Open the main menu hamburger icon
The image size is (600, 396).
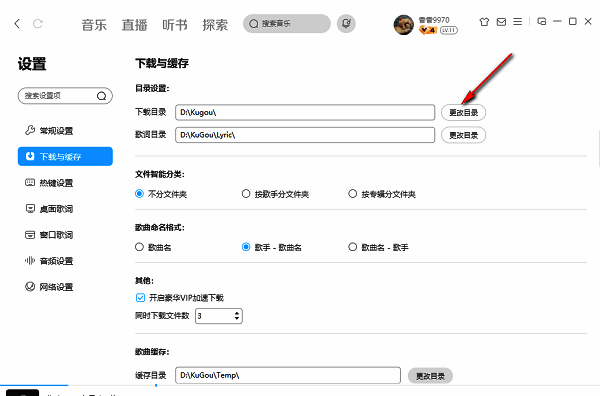click(517, 22)
